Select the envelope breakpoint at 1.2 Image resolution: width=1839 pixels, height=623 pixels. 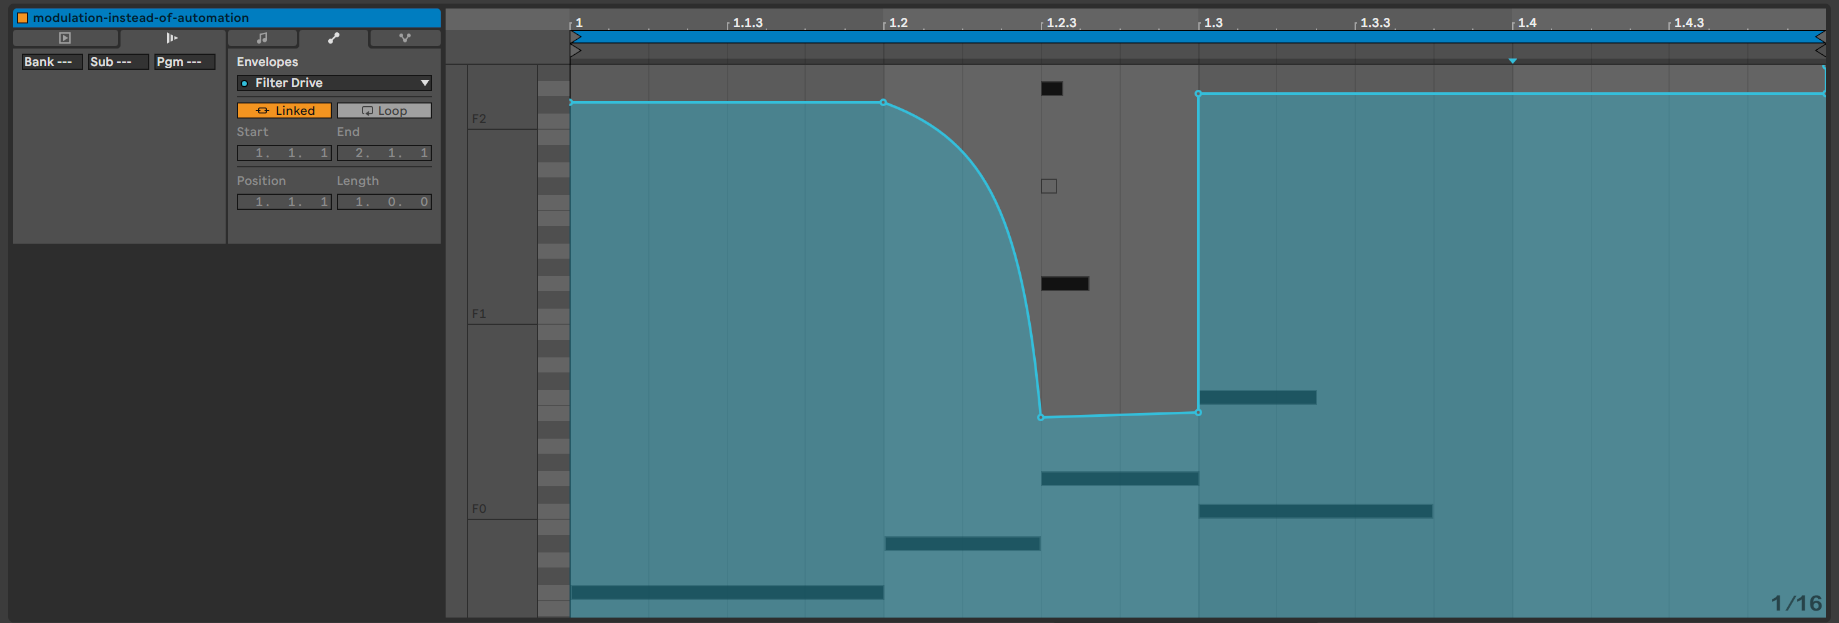(x=883, y=102)
